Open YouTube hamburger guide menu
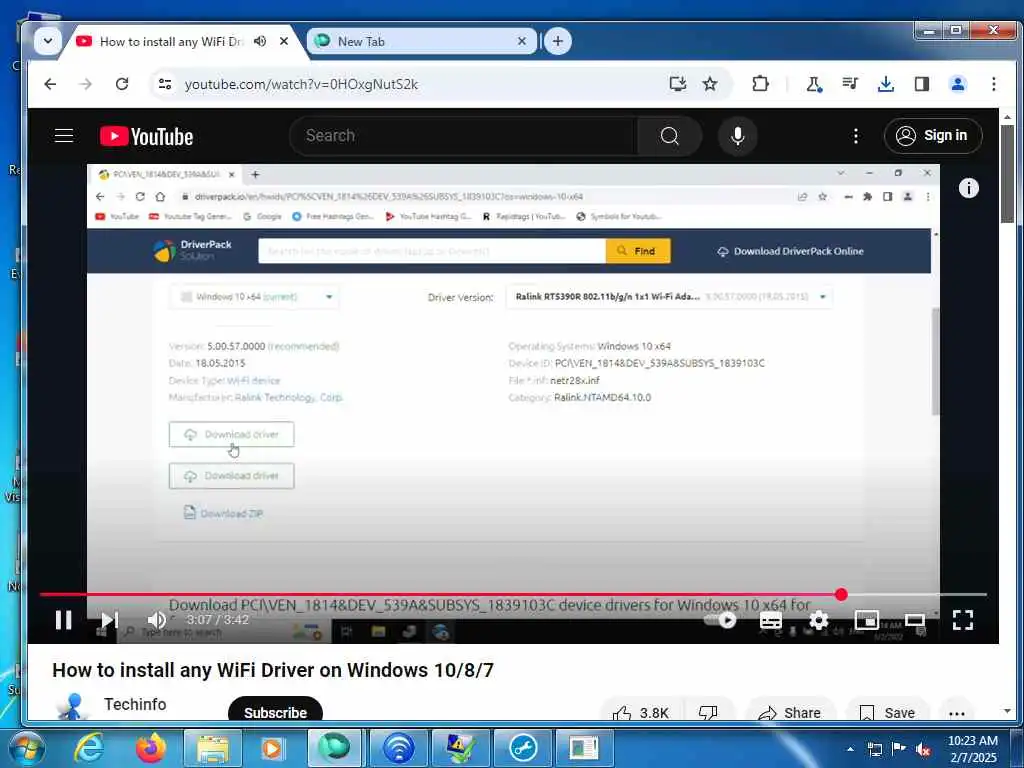 click(x=63, y=135)
